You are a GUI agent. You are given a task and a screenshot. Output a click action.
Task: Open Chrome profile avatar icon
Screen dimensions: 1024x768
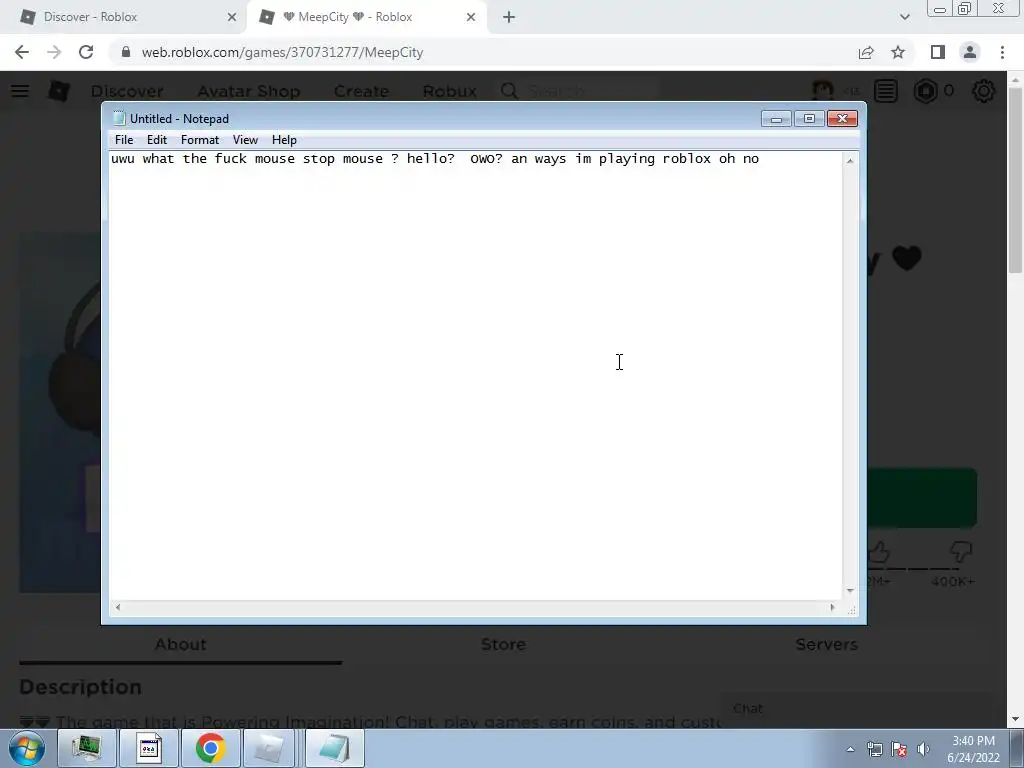click(x=970, y=52)
